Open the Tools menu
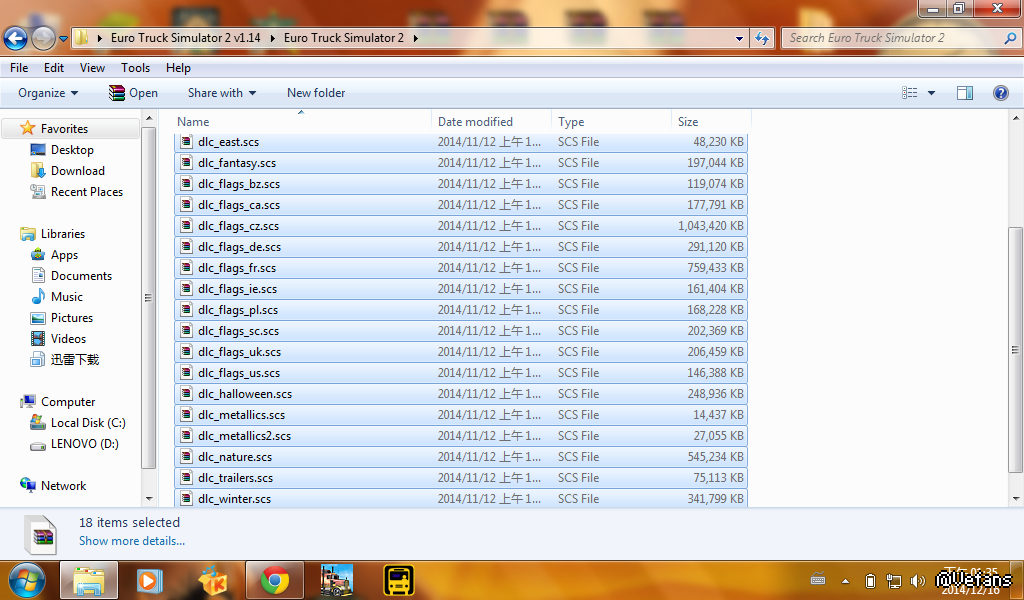1024x600 pixels. pyautogui.click(x=135, y=68)
